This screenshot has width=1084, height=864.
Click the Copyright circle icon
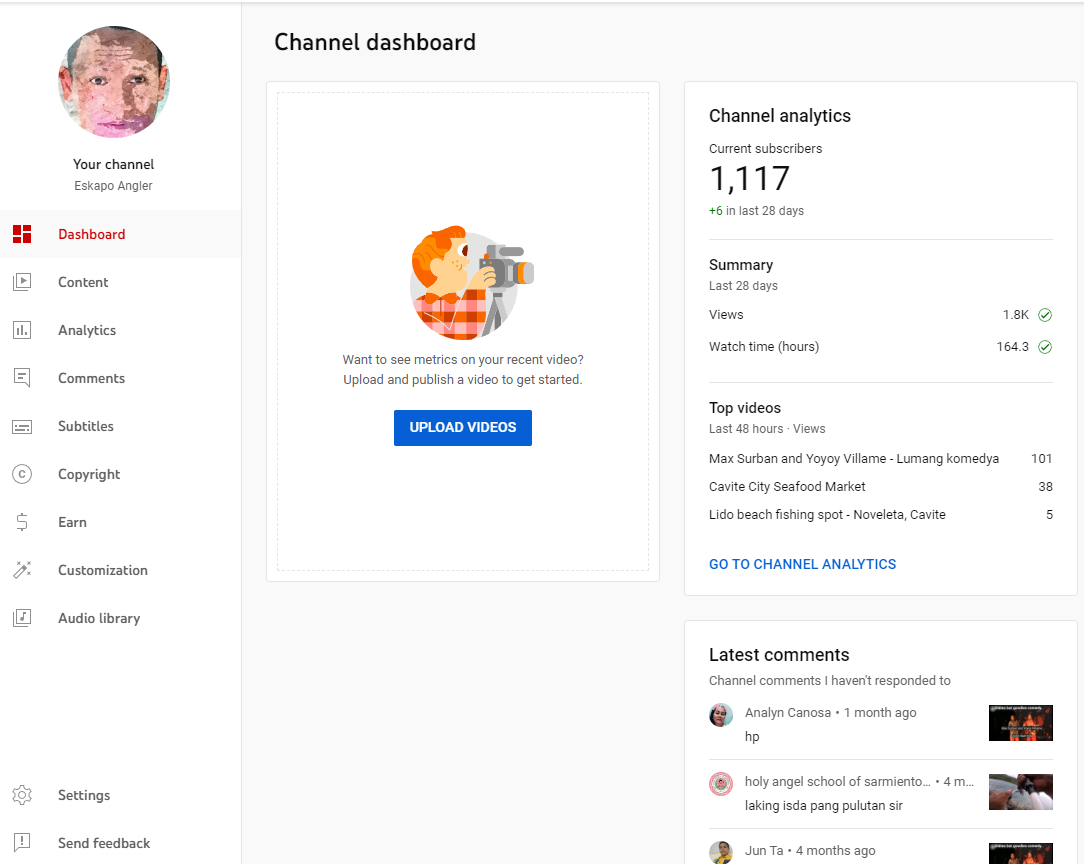[x=22, y=474]
